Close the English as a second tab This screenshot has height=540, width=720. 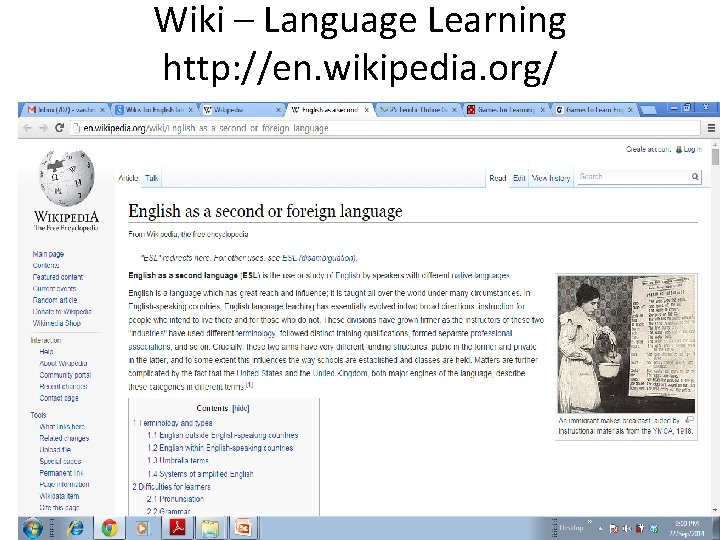366,110
